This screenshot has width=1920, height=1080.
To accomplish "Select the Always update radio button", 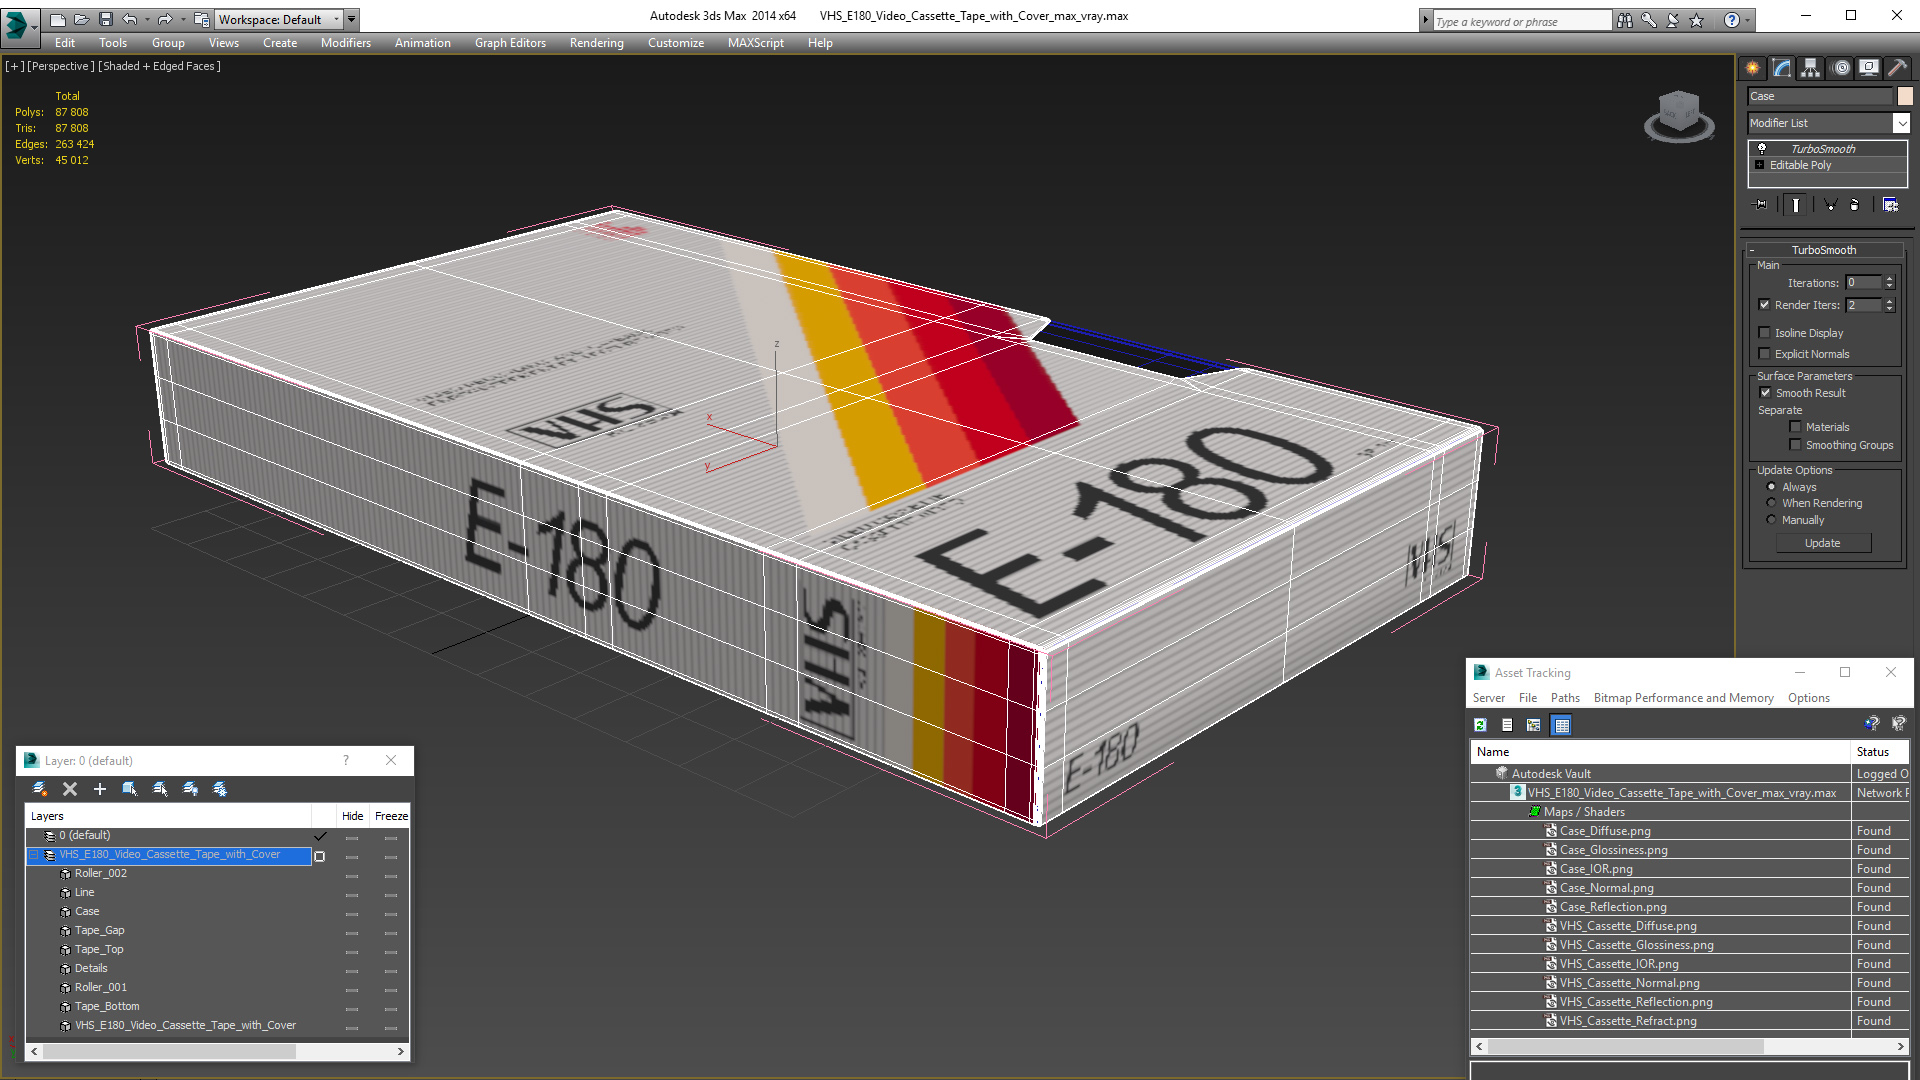I will (x=1771, y=487).
